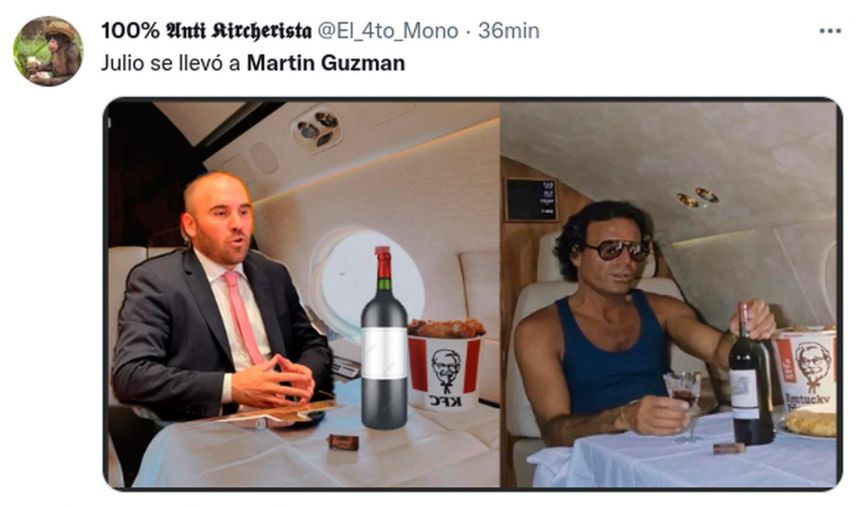The image size is (862, 508).
Task: Click the bold "Martin Guzman" text
Action: [x=325, y=63]
